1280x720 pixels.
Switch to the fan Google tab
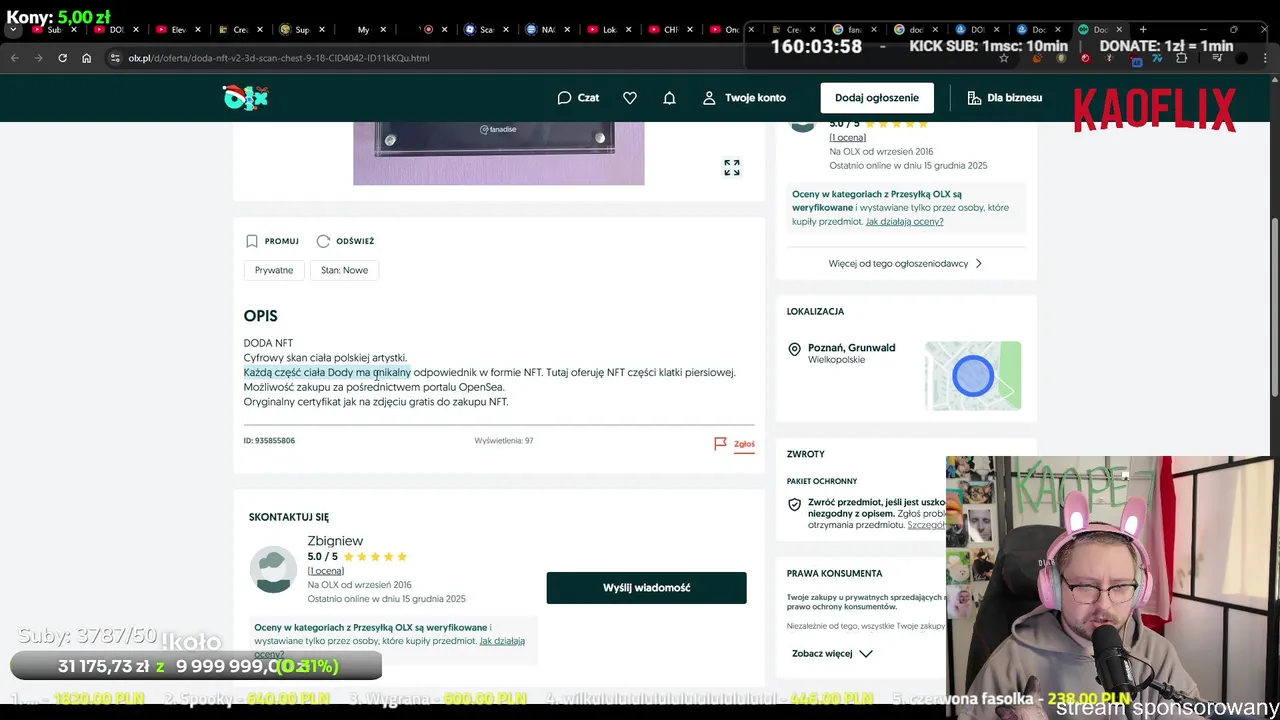[x=857, y=30]
